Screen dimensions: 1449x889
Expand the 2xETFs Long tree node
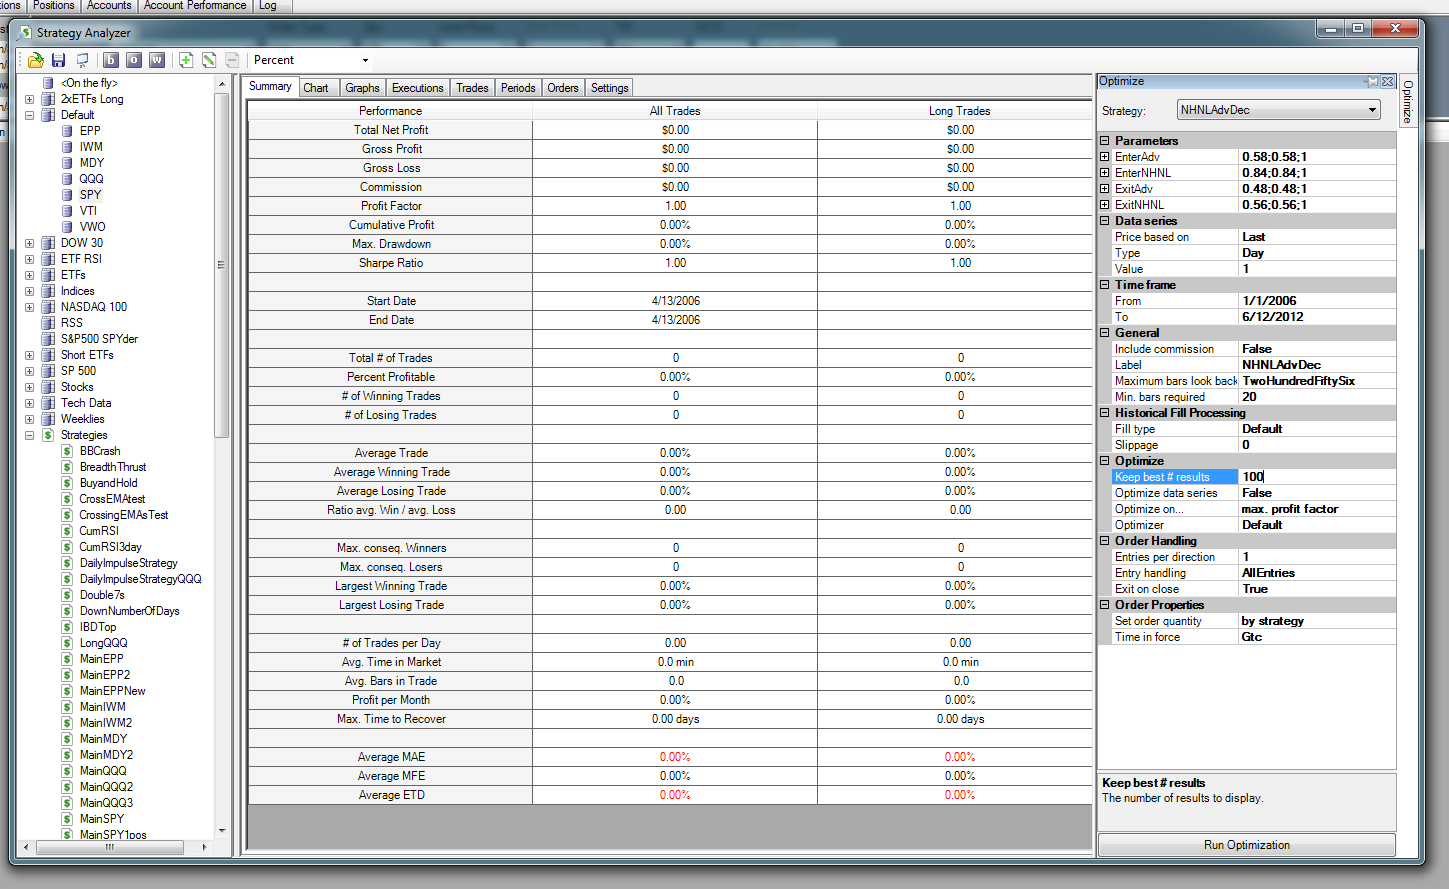29,99
